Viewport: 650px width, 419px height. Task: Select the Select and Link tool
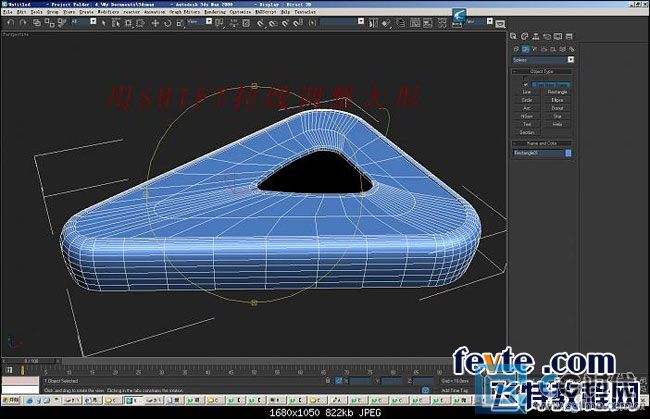[37, 23]
